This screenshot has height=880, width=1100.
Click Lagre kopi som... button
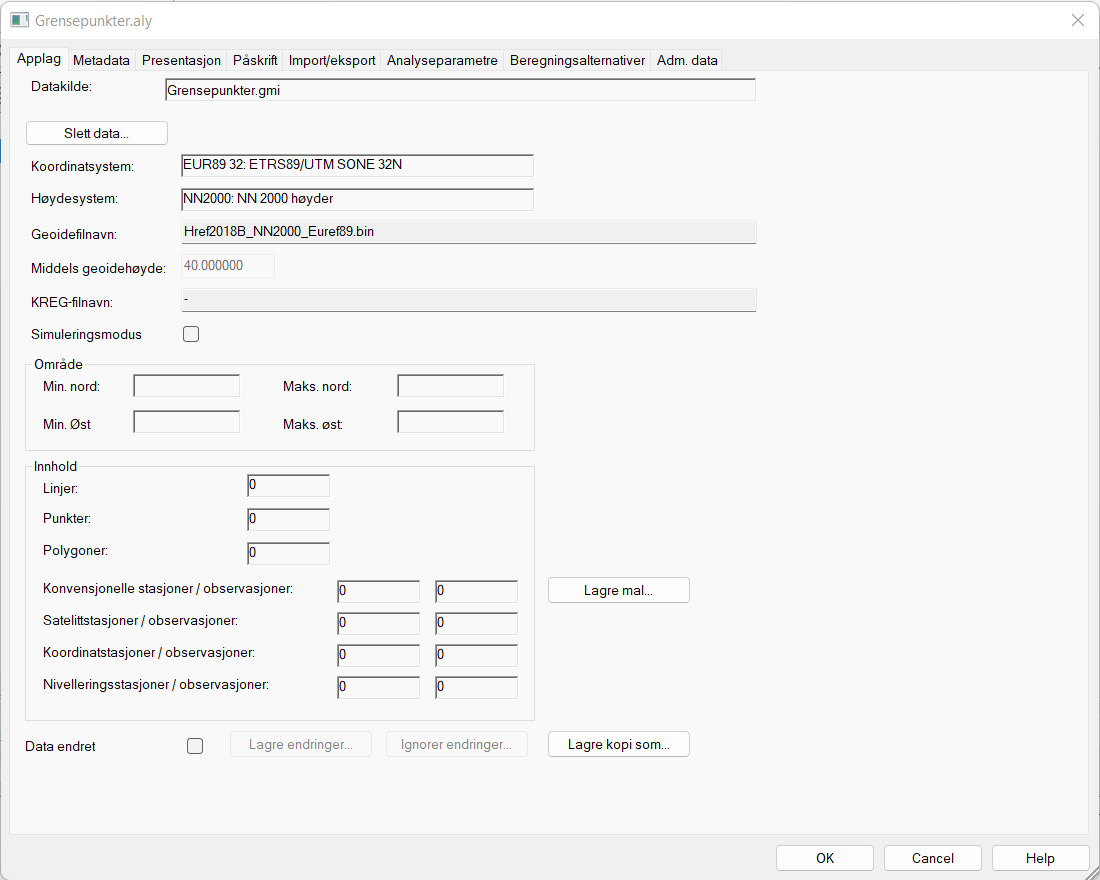[618, 744]
